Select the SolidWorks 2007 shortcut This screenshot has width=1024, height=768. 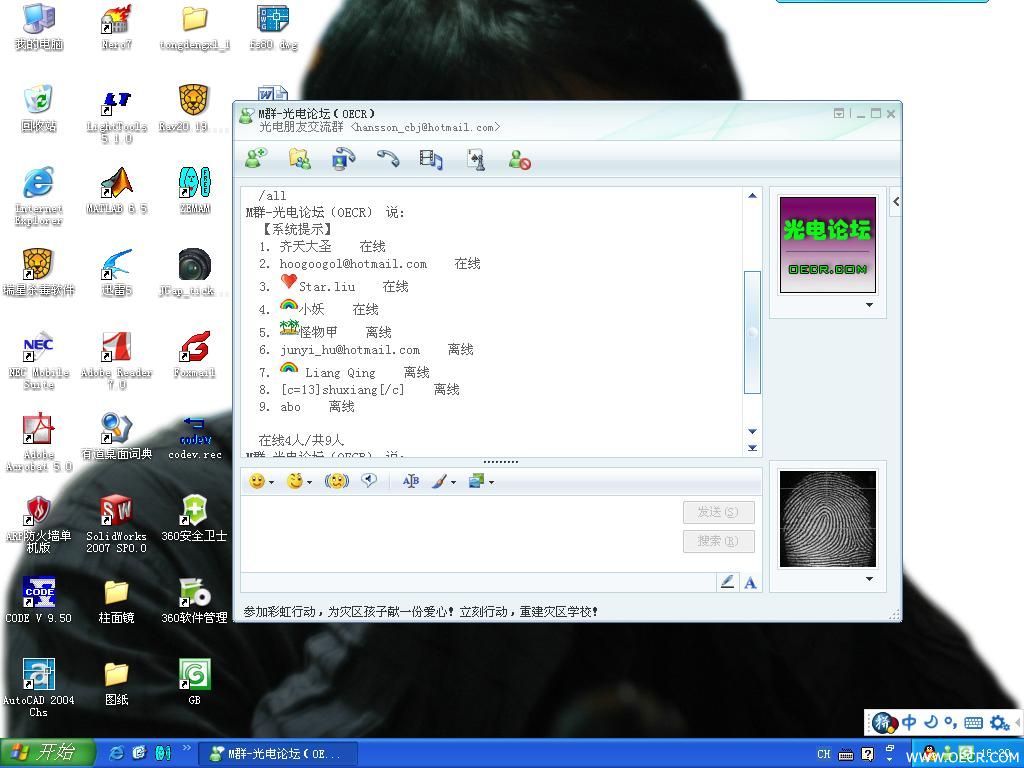pyautogui.click(x=116, y=524)
